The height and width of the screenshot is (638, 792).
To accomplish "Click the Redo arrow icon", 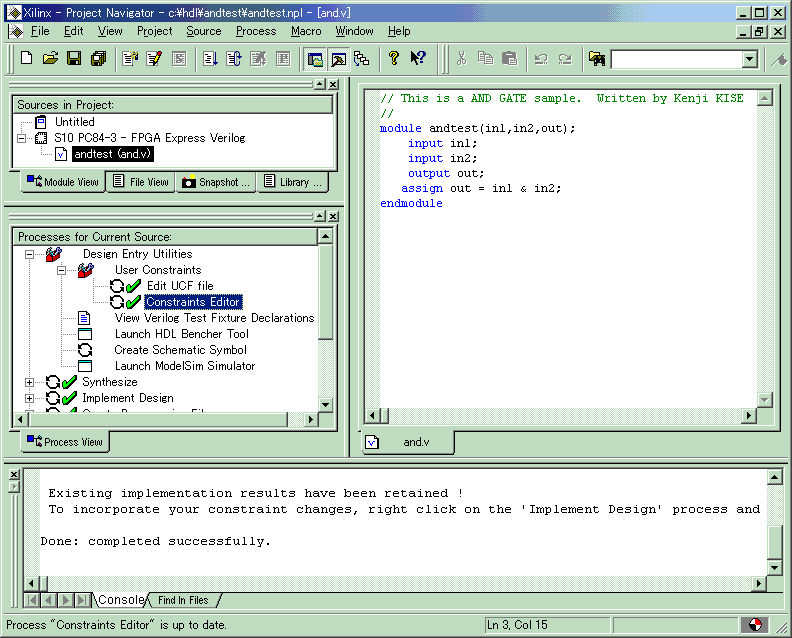I will (x=565, y=59).
